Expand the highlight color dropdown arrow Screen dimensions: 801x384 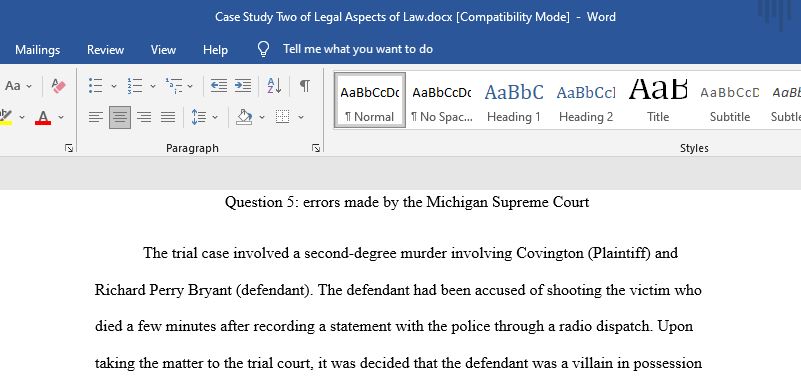click(22, 117)
